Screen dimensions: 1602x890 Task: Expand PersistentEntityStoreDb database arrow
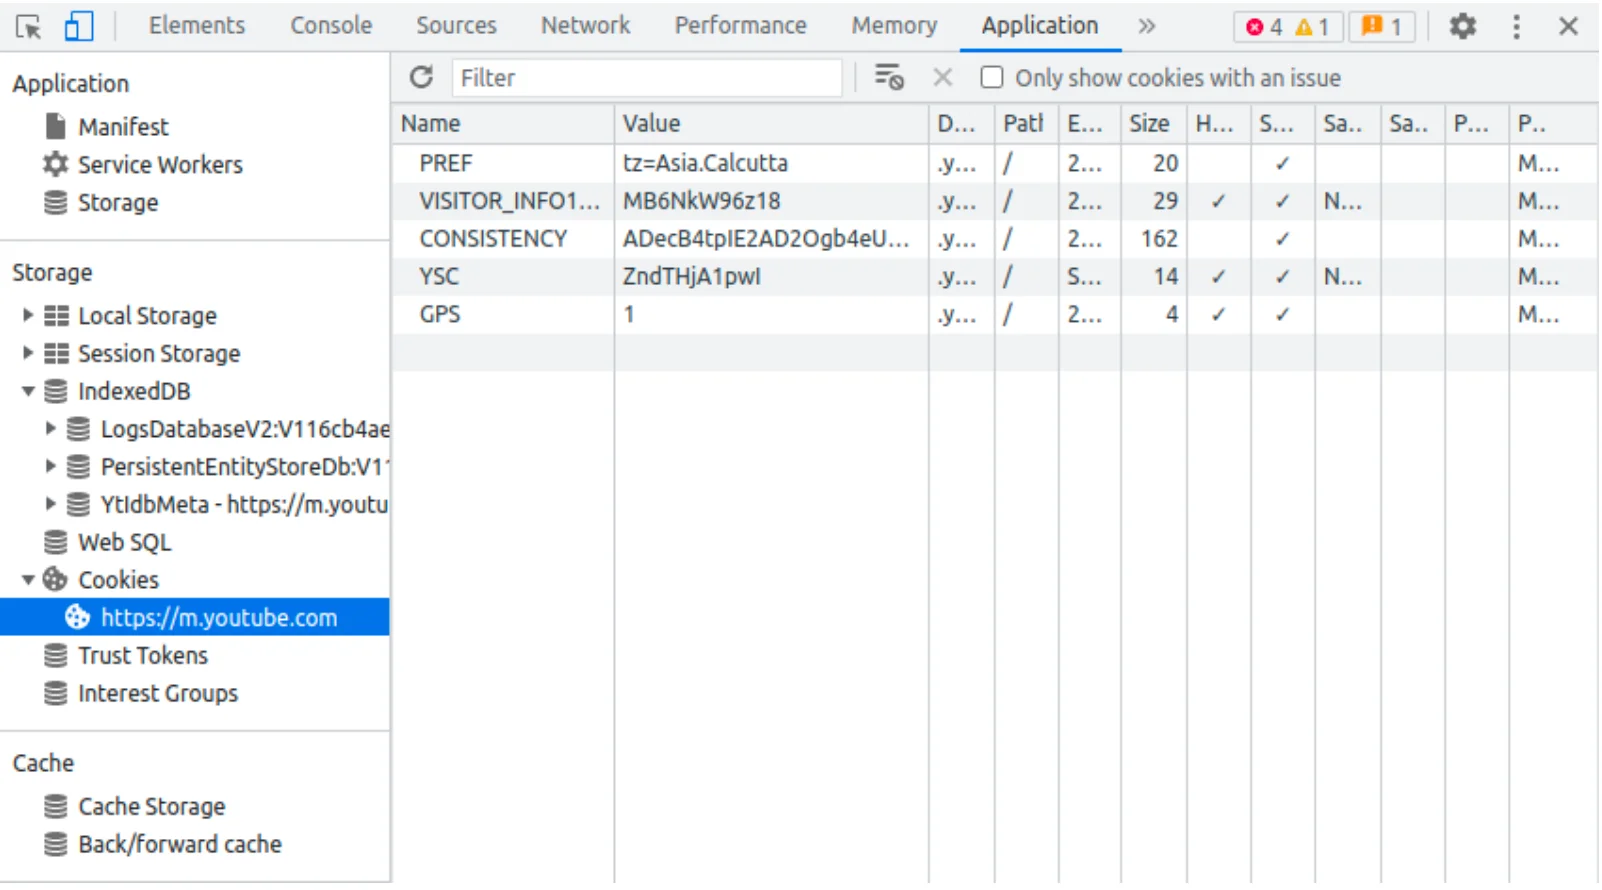coord(50,467)
